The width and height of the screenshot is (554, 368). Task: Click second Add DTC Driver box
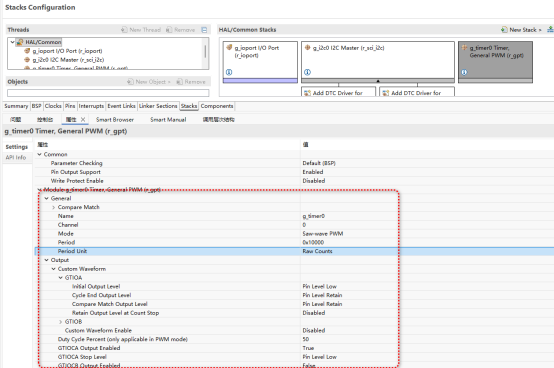(x=417, y=92)
